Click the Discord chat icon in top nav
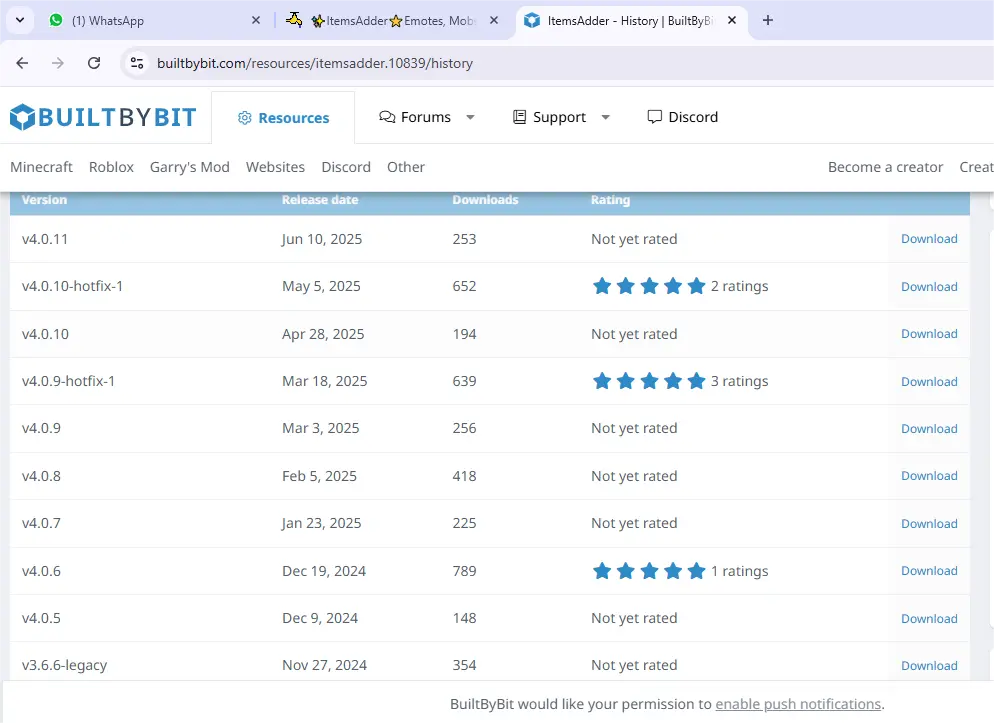 (654, 117)
